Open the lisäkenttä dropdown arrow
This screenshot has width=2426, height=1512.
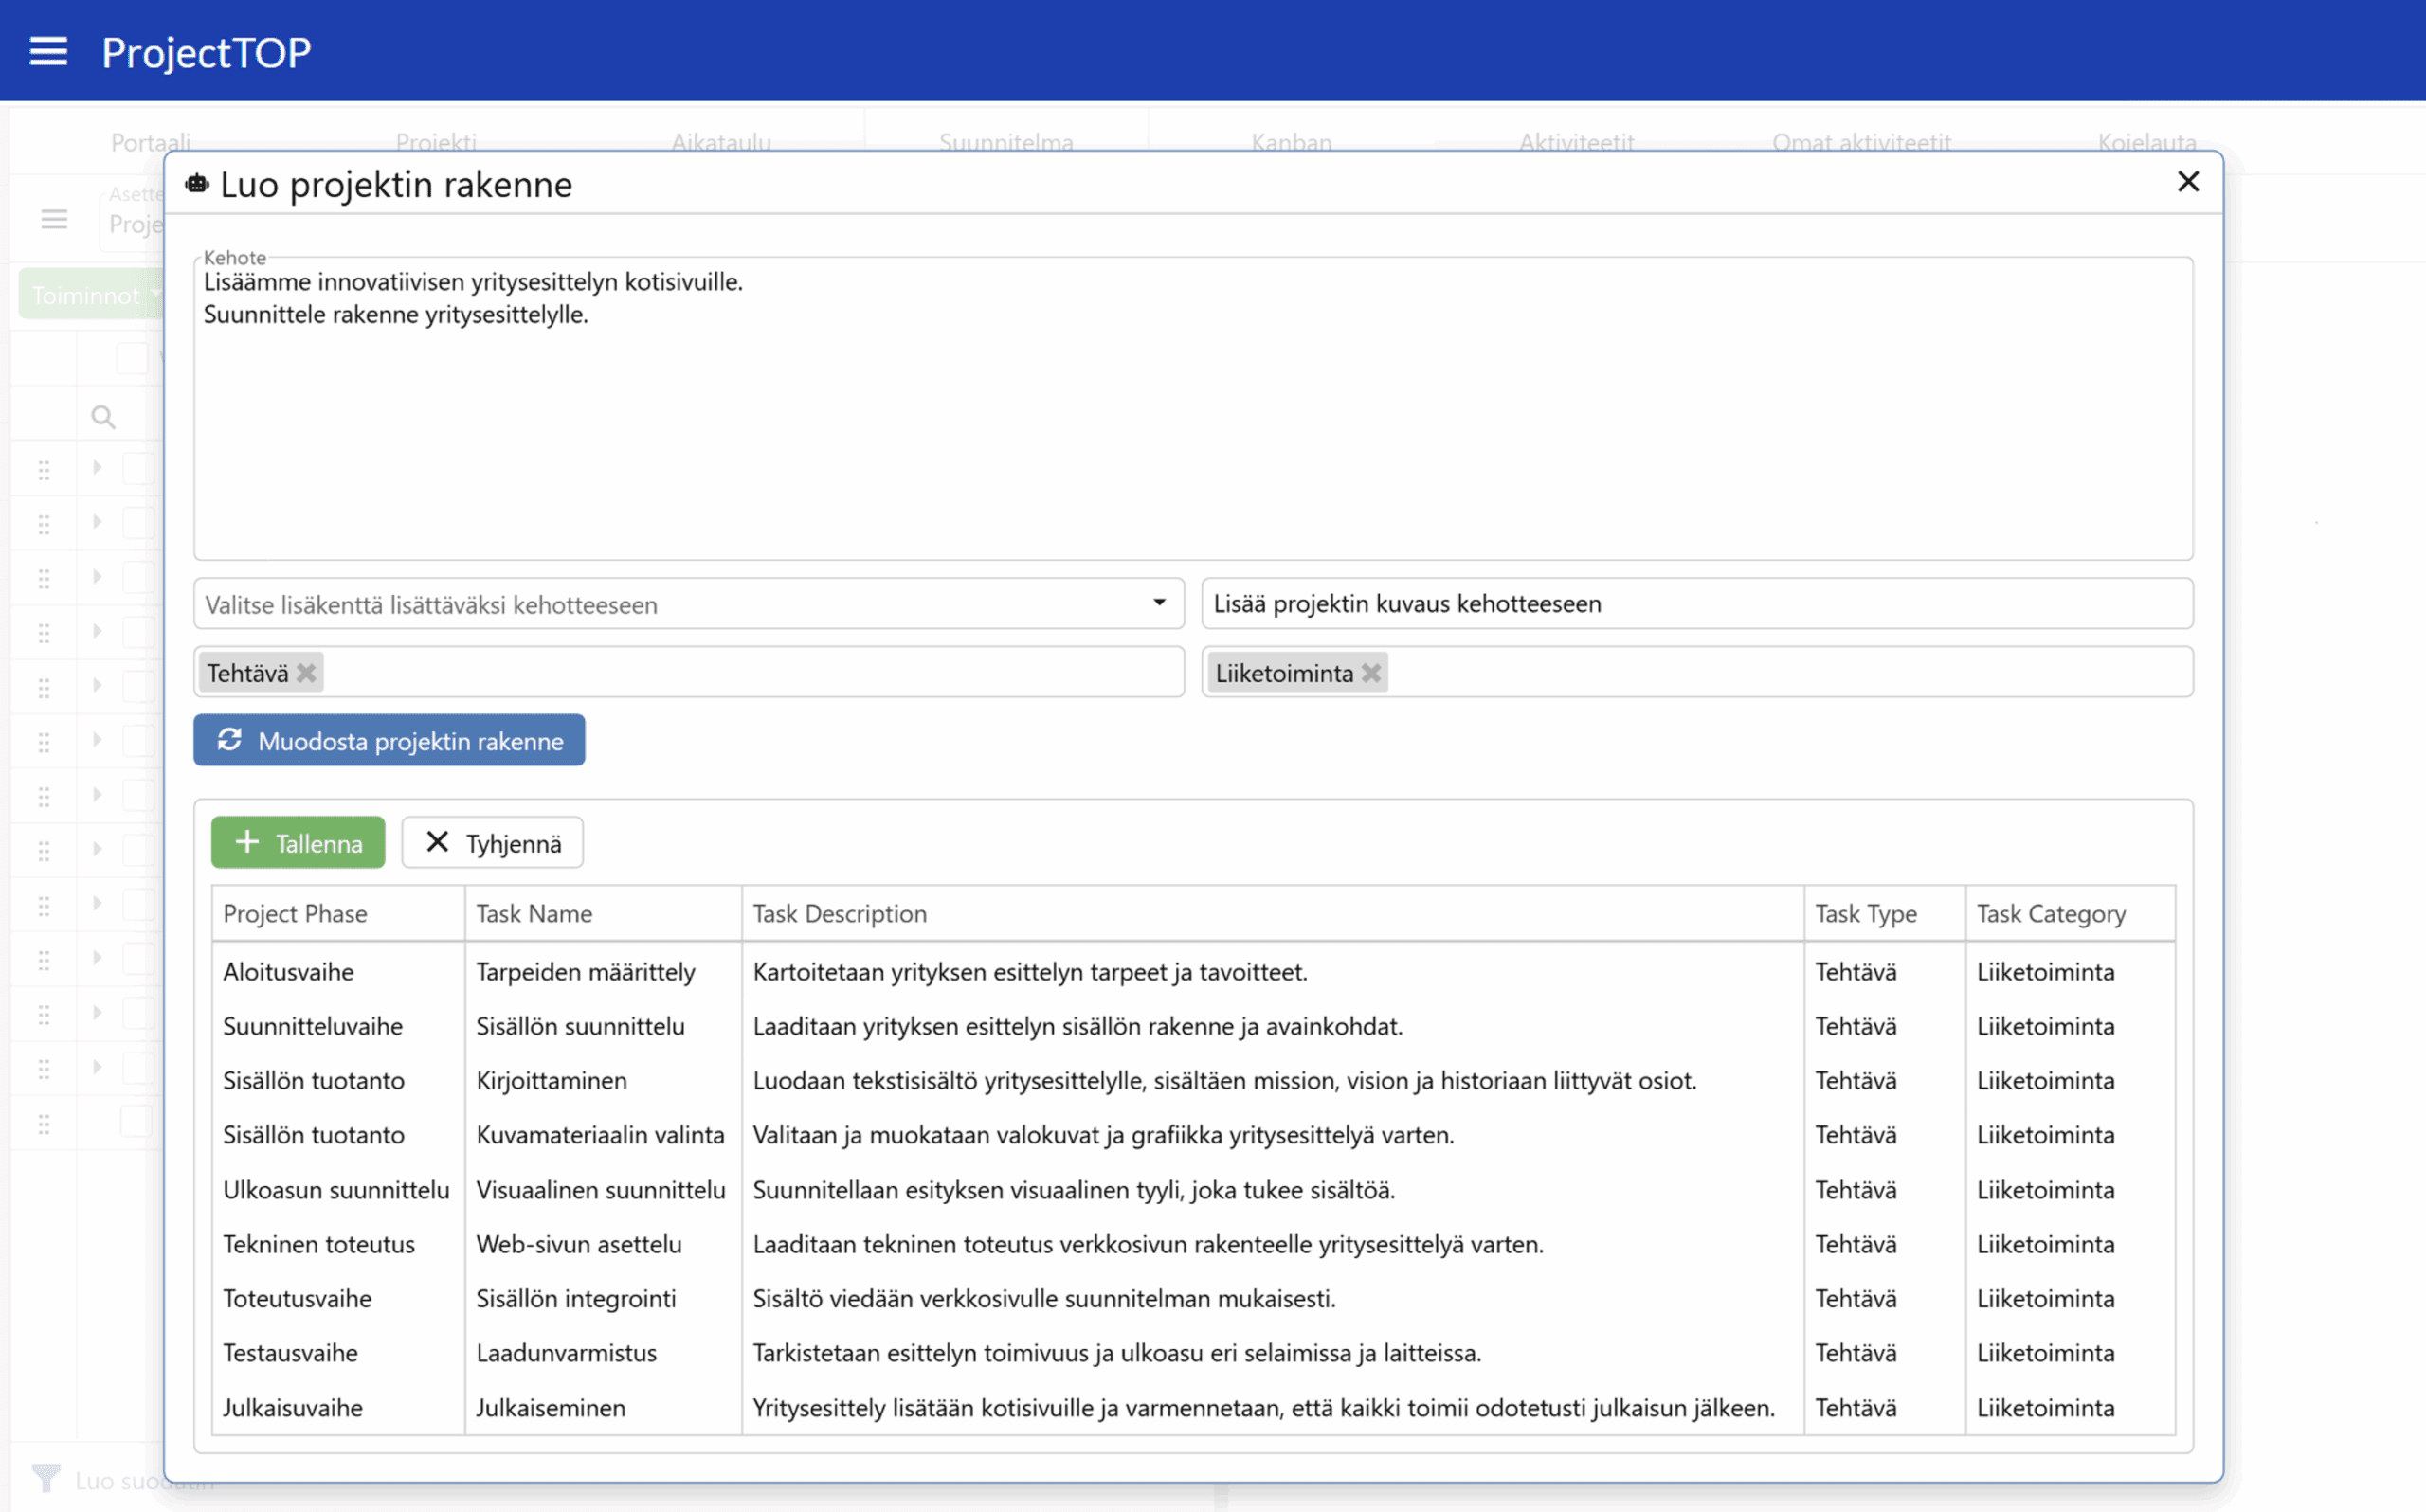1159,603
